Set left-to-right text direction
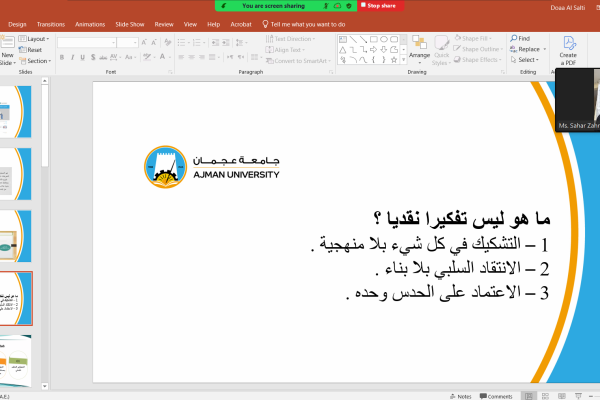This screenshot has width=600, height=400. pos(230,57)
